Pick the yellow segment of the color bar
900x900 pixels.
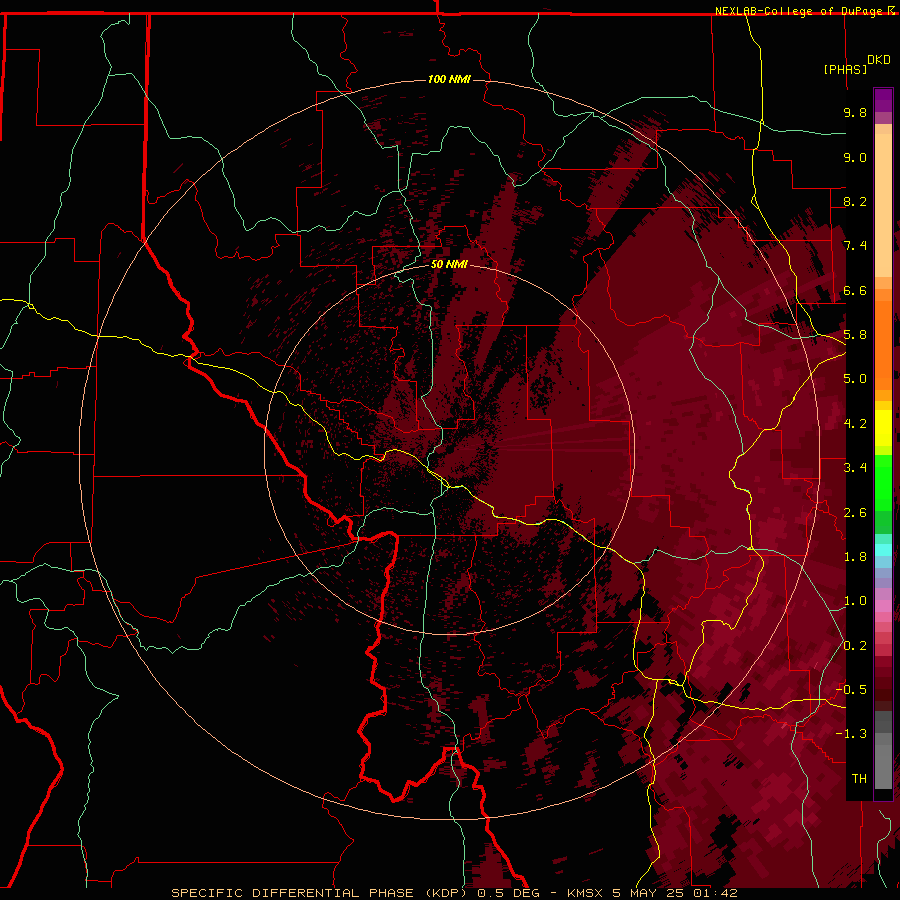tap(883, 428)
